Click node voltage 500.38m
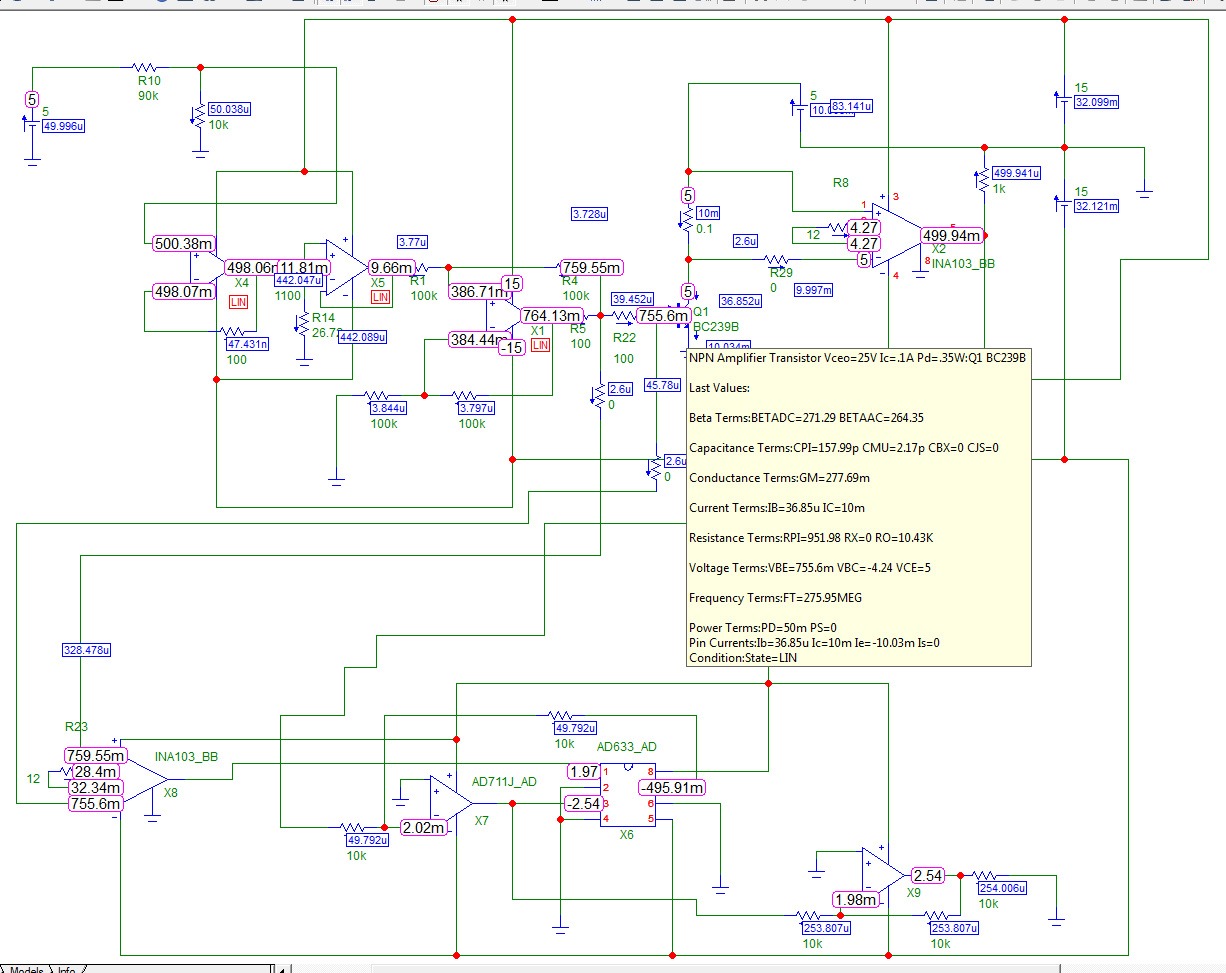Viewport: 1226px width, 973px height. tap(184, 243)
